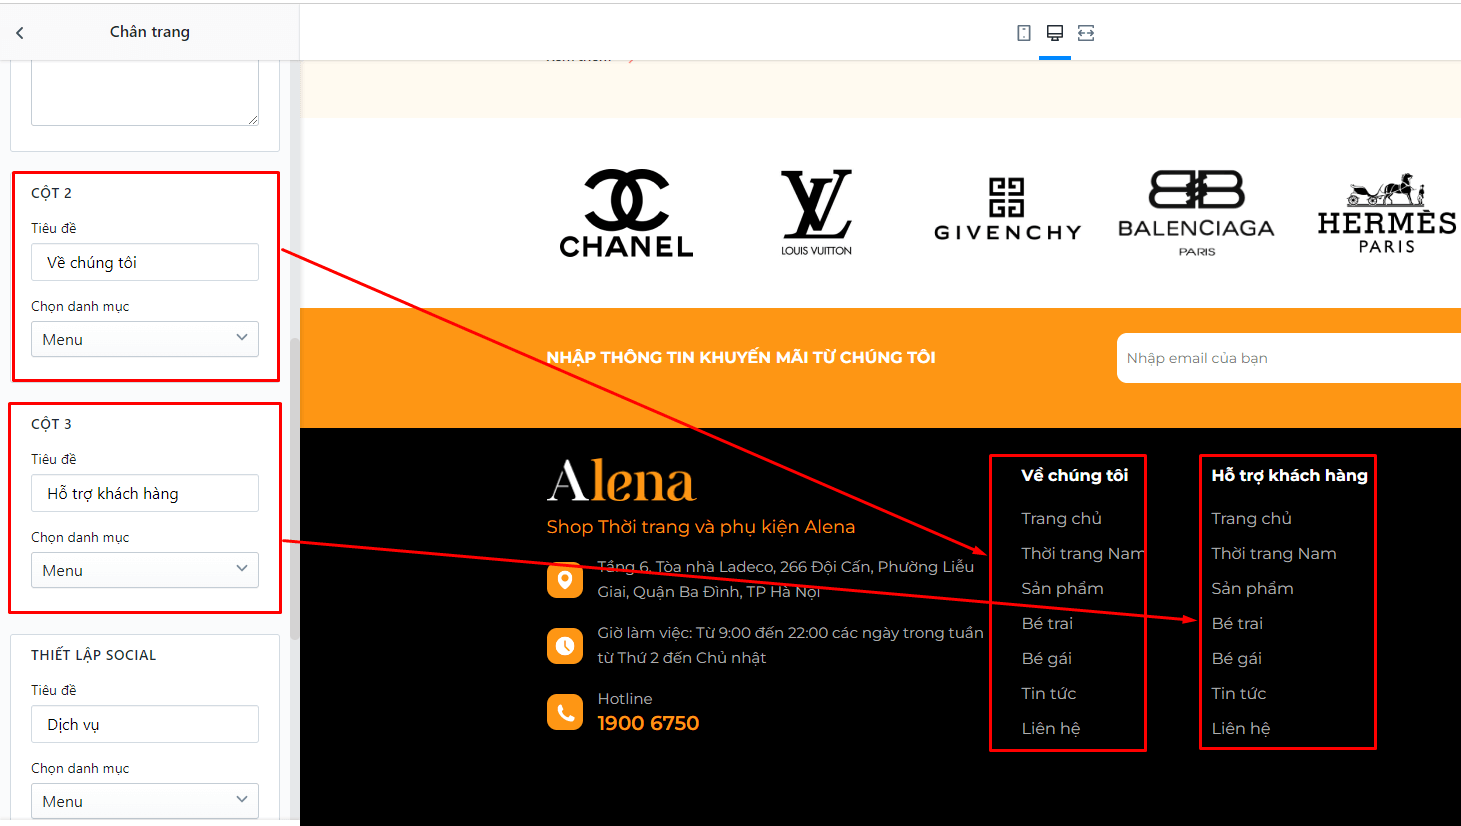The image size is (1461, 826).
Task: Open 'Thời trang Nam' under footer 'Về chúng tôi'
Action: click(1083, 553)
